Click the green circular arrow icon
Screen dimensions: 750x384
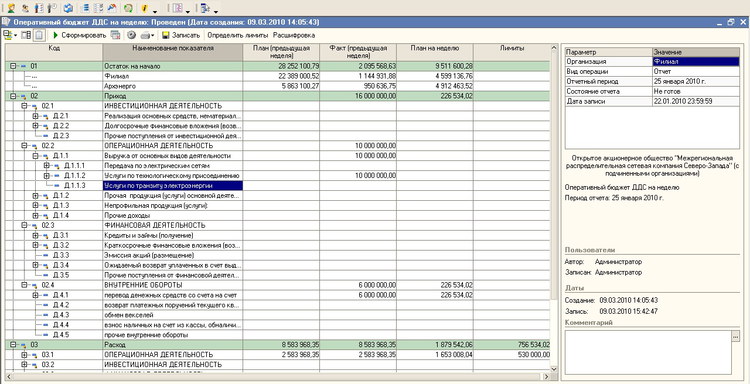128,8
